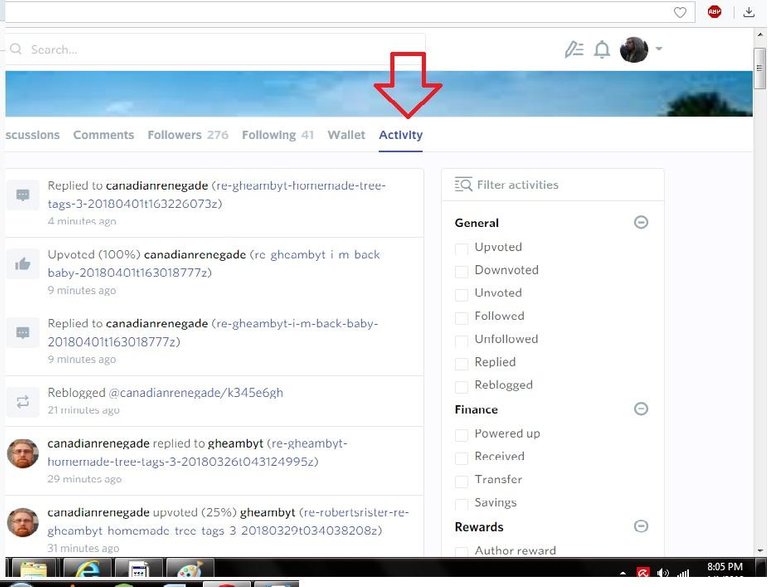Enable the Upvoted filter checkbox
The height and width of the screenshot is (587, 768).
tap(461, 248)
